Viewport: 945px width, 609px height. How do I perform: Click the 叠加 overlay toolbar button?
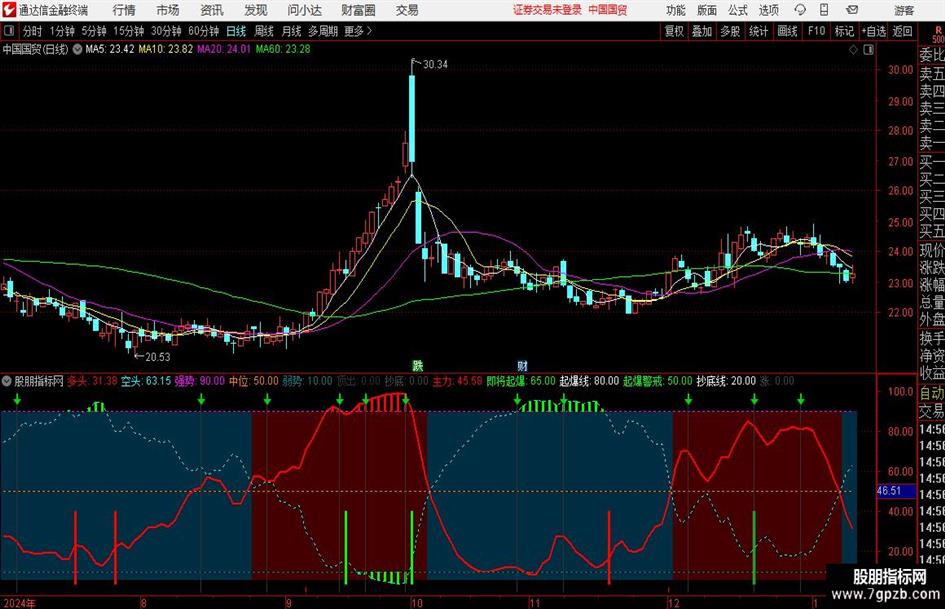click(702, 31)
